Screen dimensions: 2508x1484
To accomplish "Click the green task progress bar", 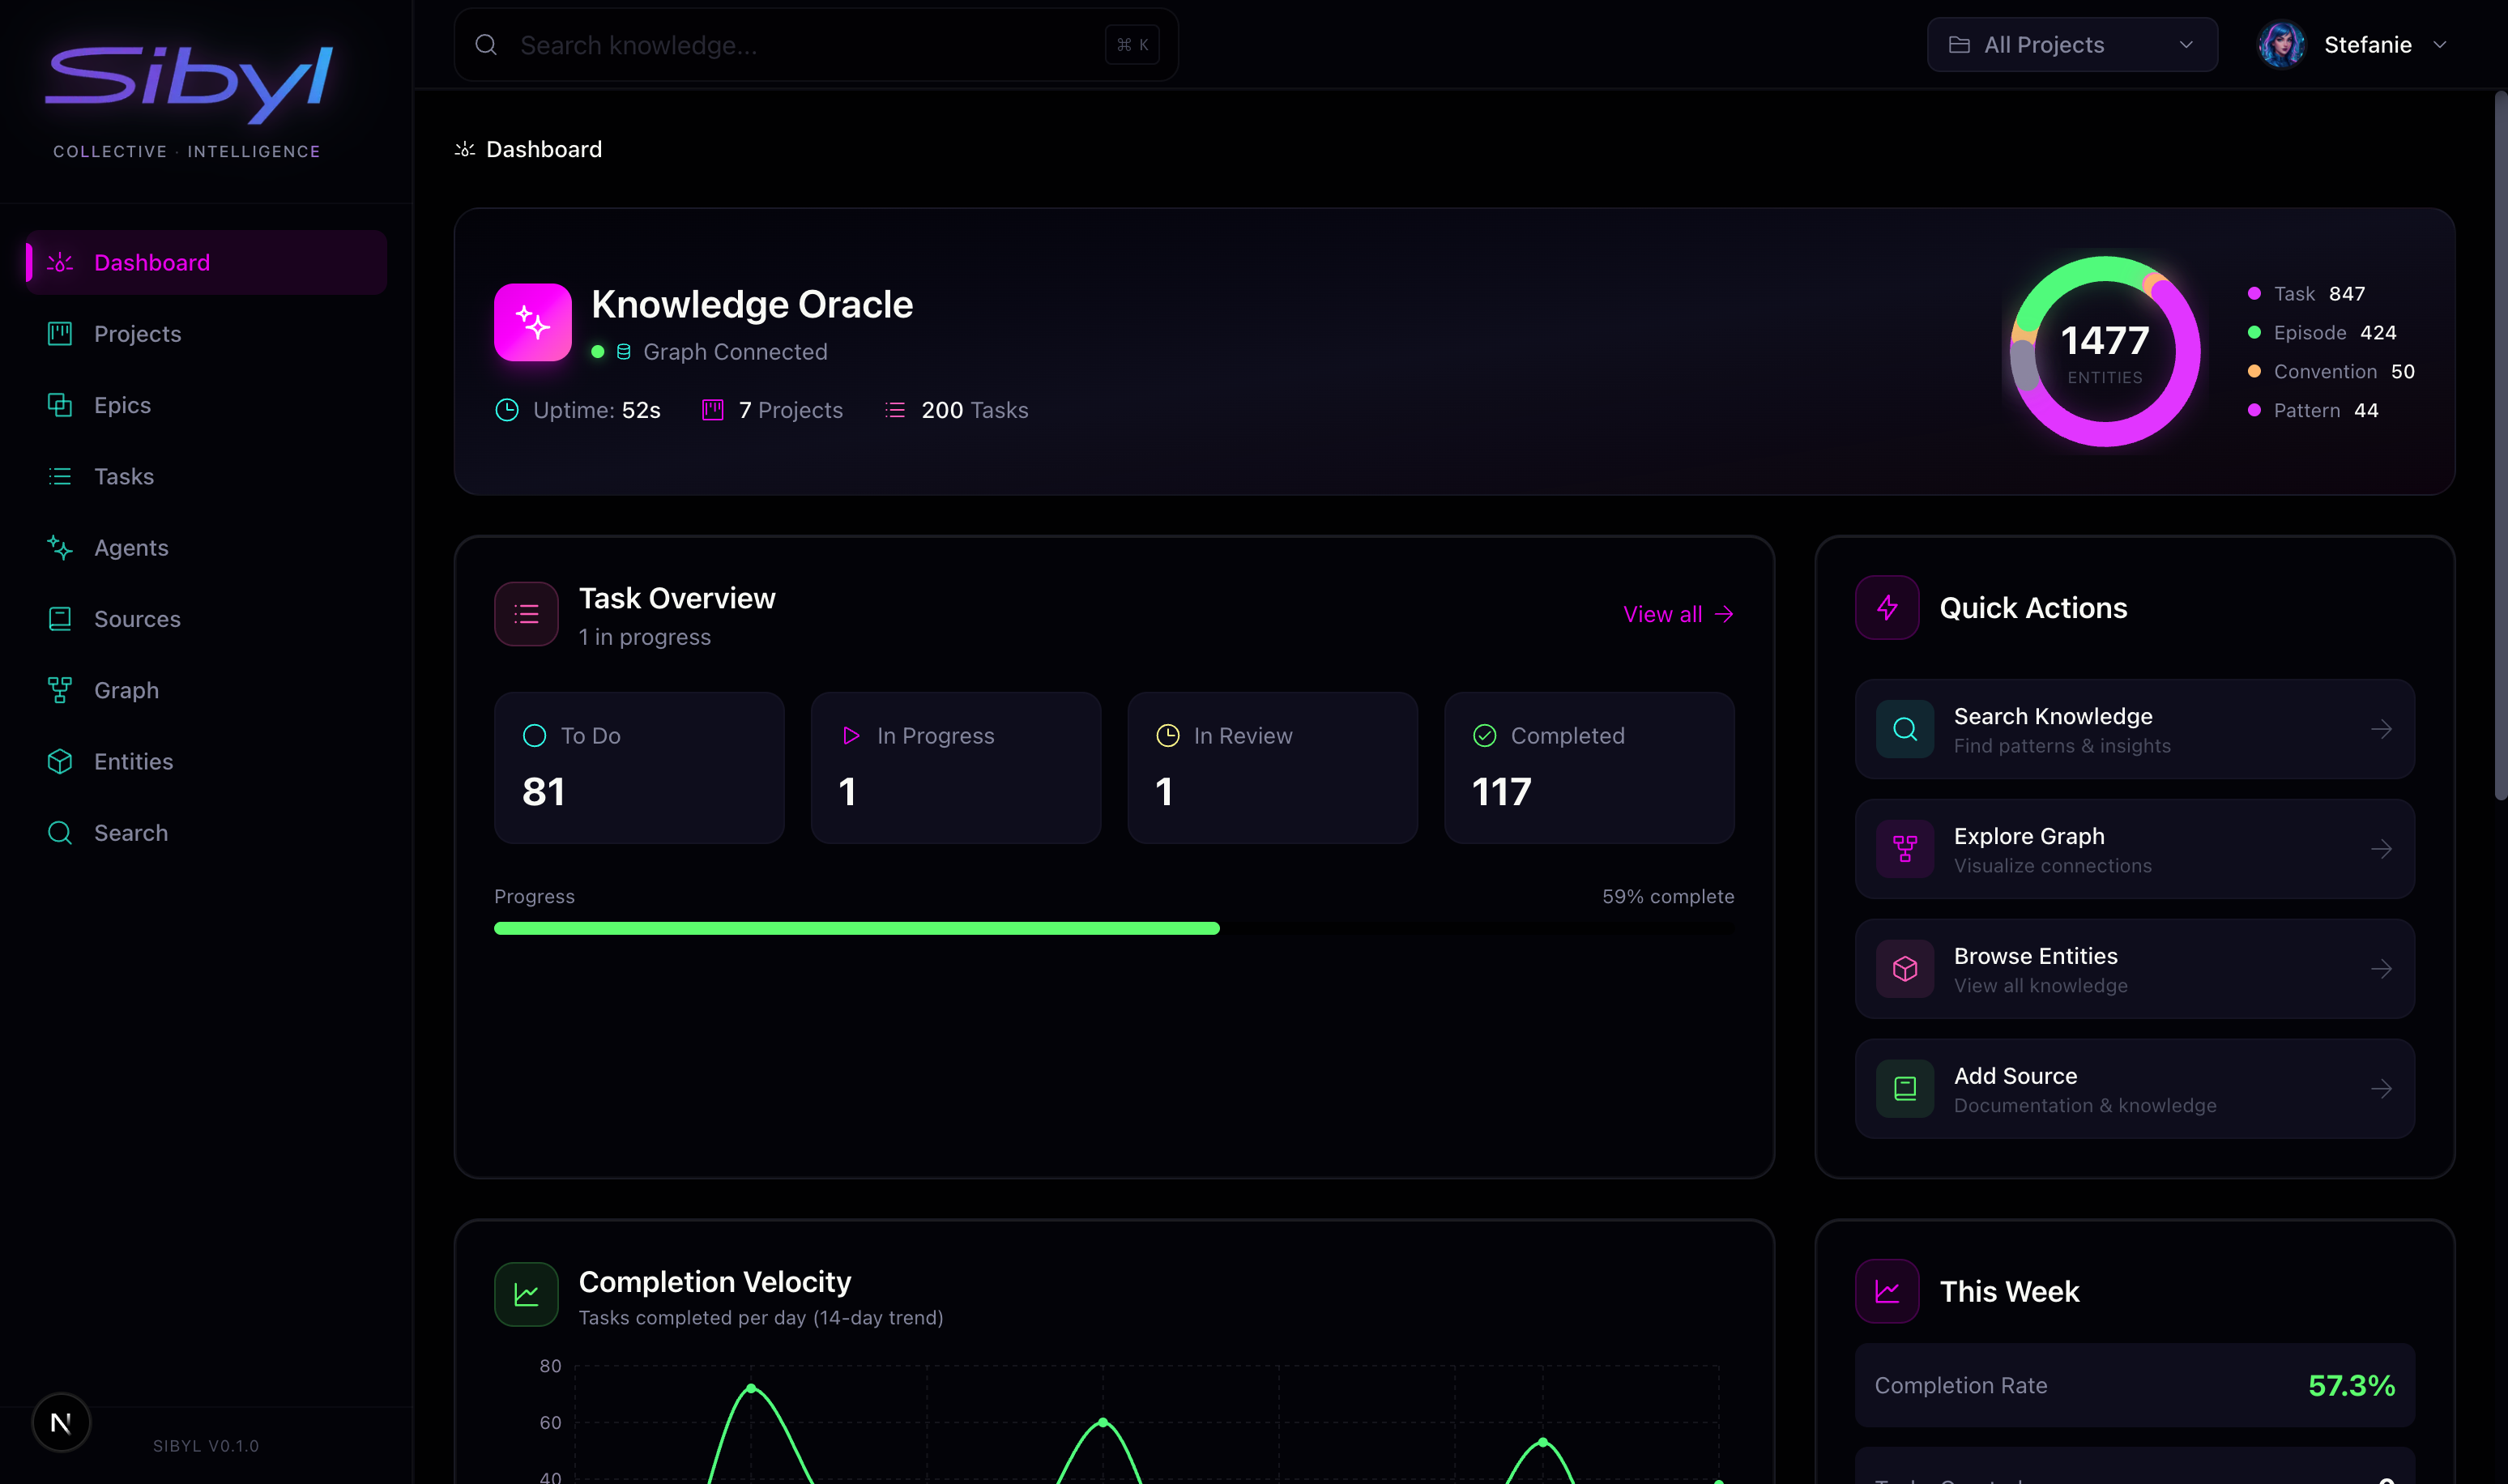I will pyautogui.click(x=856, y=929).
